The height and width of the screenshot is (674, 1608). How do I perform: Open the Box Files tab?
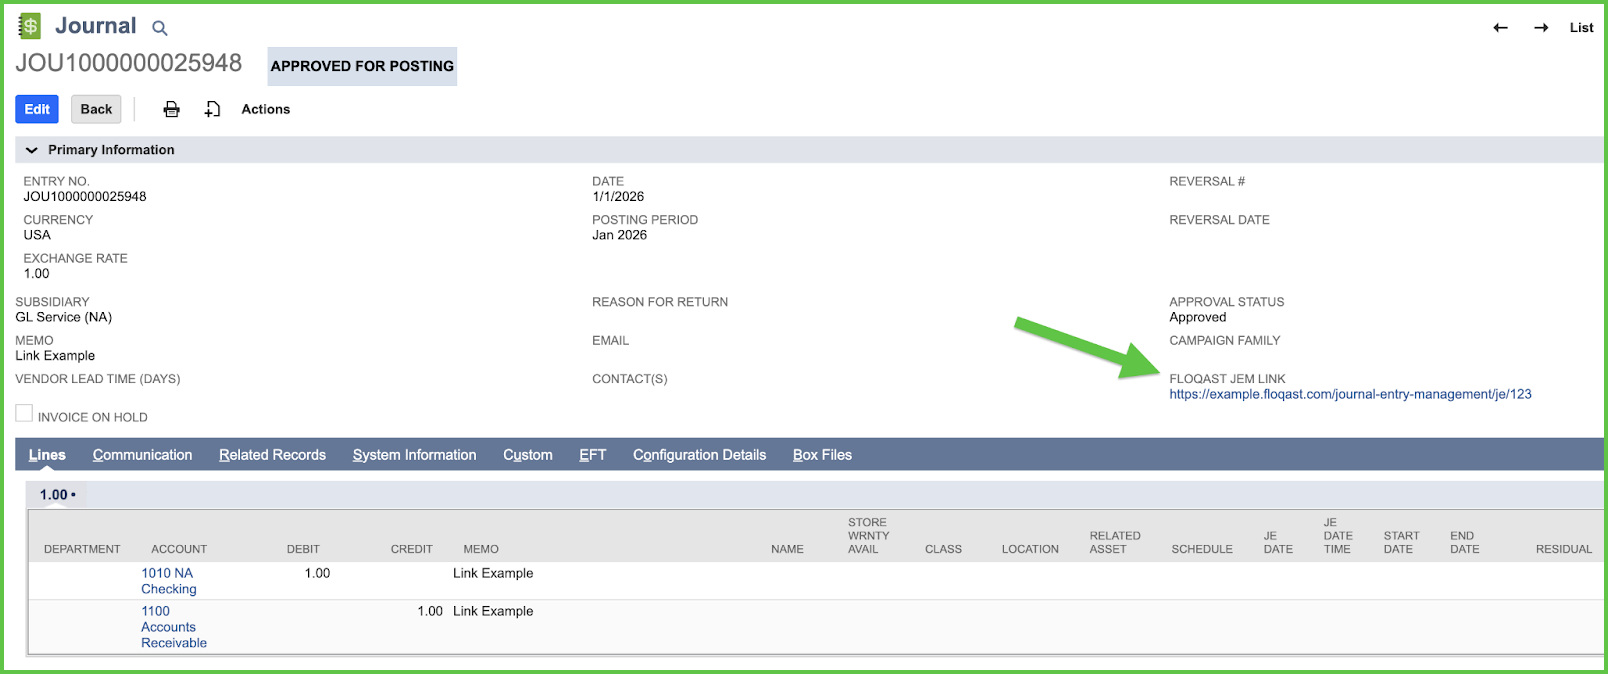[x=822, y=455]
